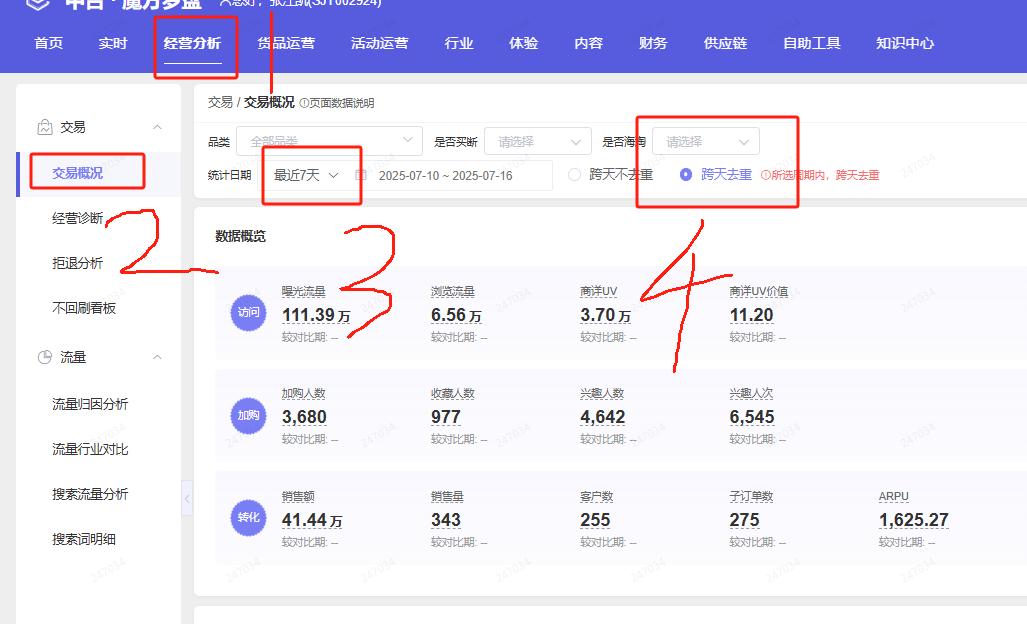Open the 是否买断 dropdown
This screenshot has height=624, width=1027.
click(x=536, y=142)
